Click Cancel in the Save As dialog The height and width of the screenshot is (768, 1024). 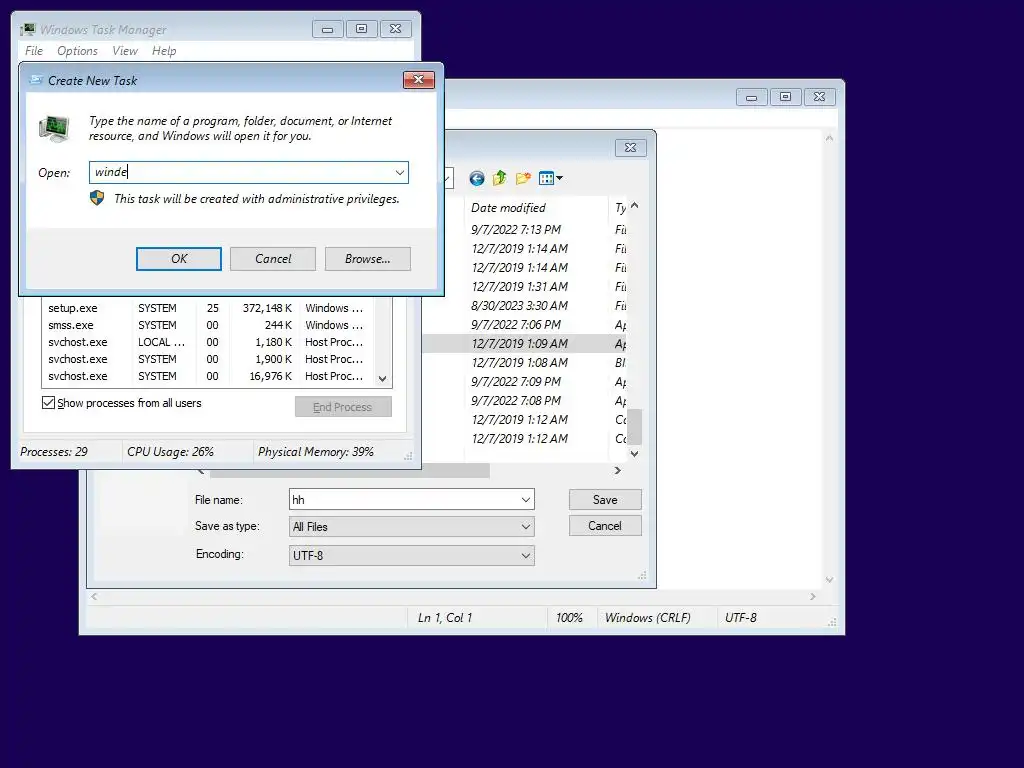(605, 526)
